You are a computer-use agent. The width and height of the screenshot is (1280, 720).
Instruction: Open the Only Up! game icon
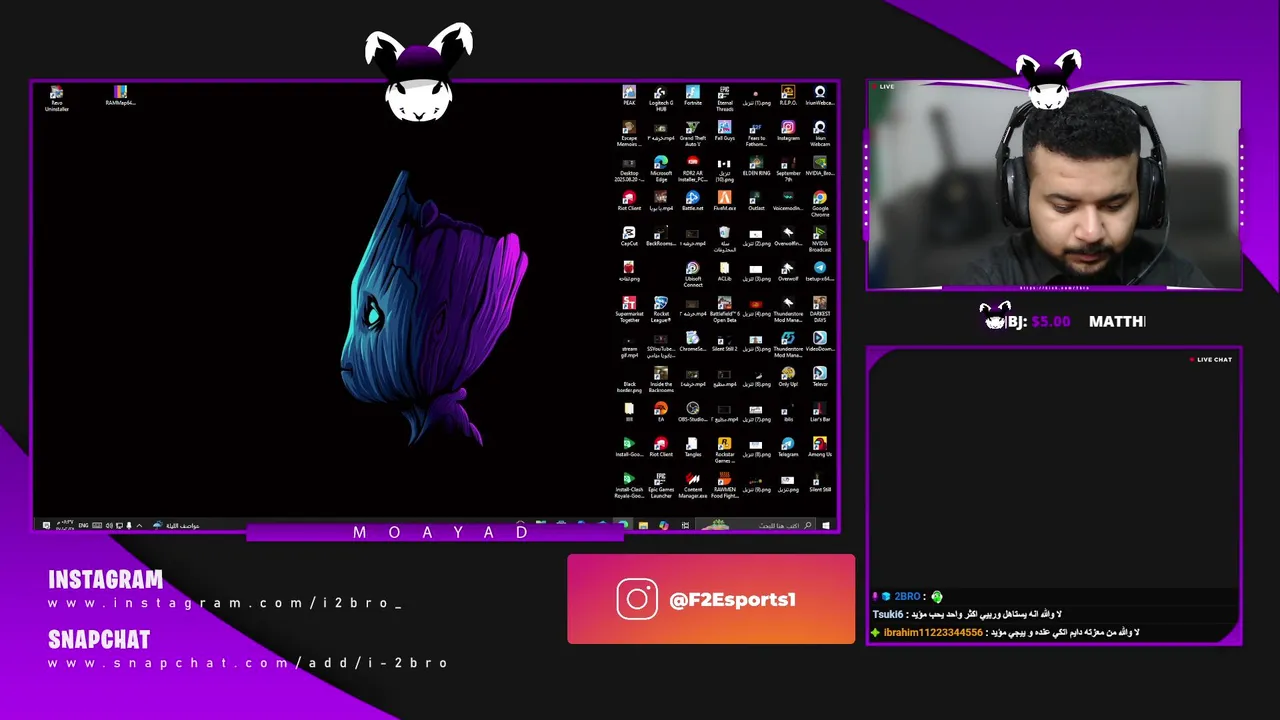tap(788, 375)
